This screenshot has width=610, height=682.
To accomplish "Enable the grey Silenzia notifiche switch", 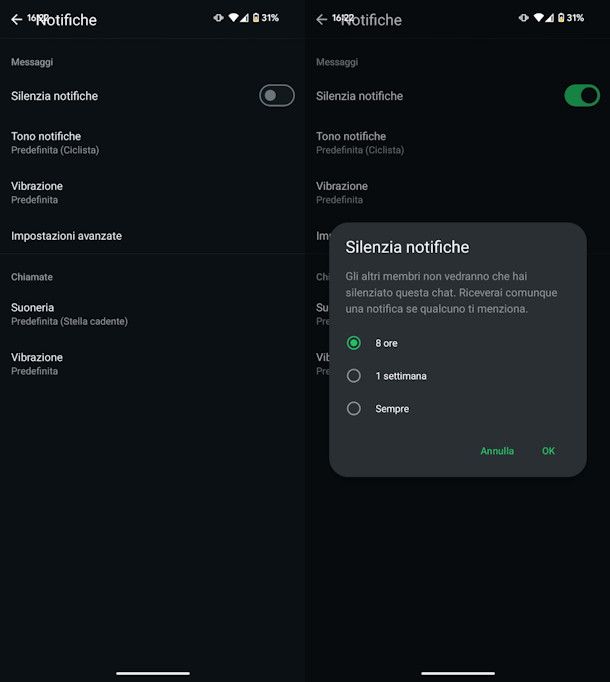I will (x=277, y=96).
